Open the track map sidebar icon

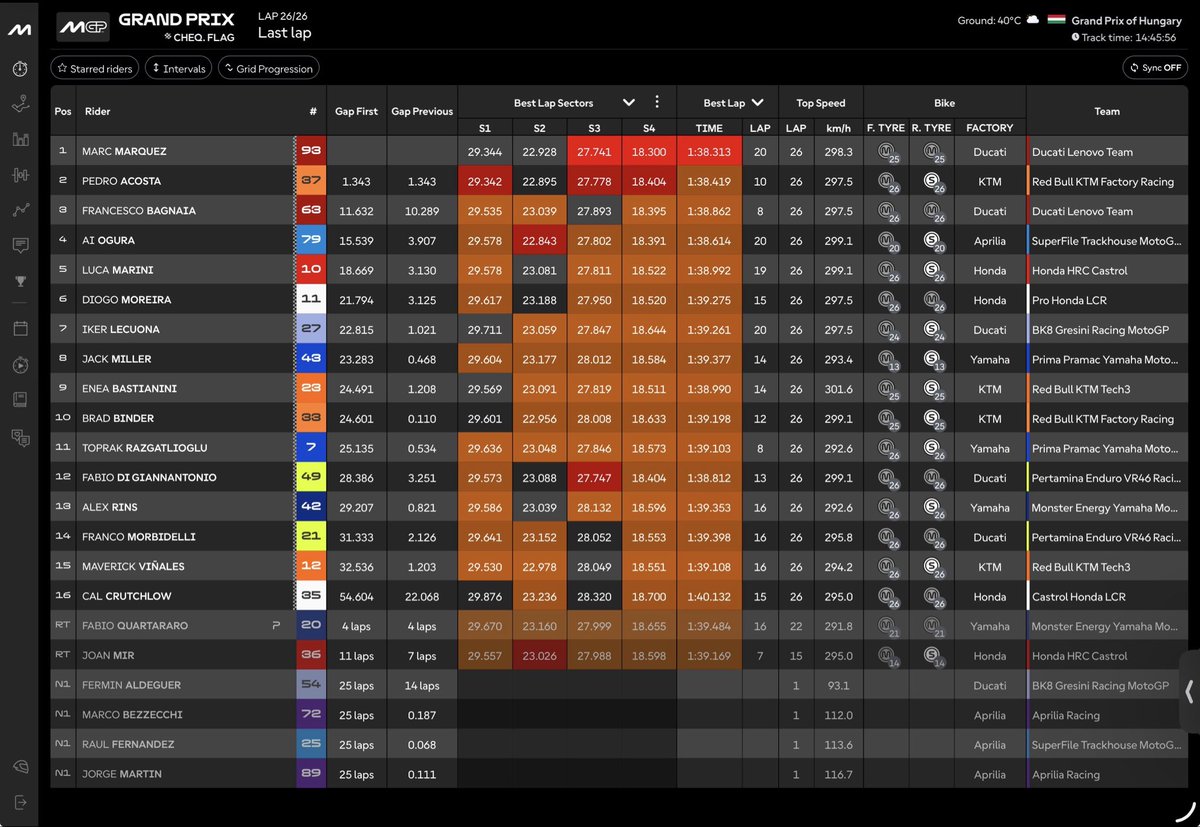(19, 104)
